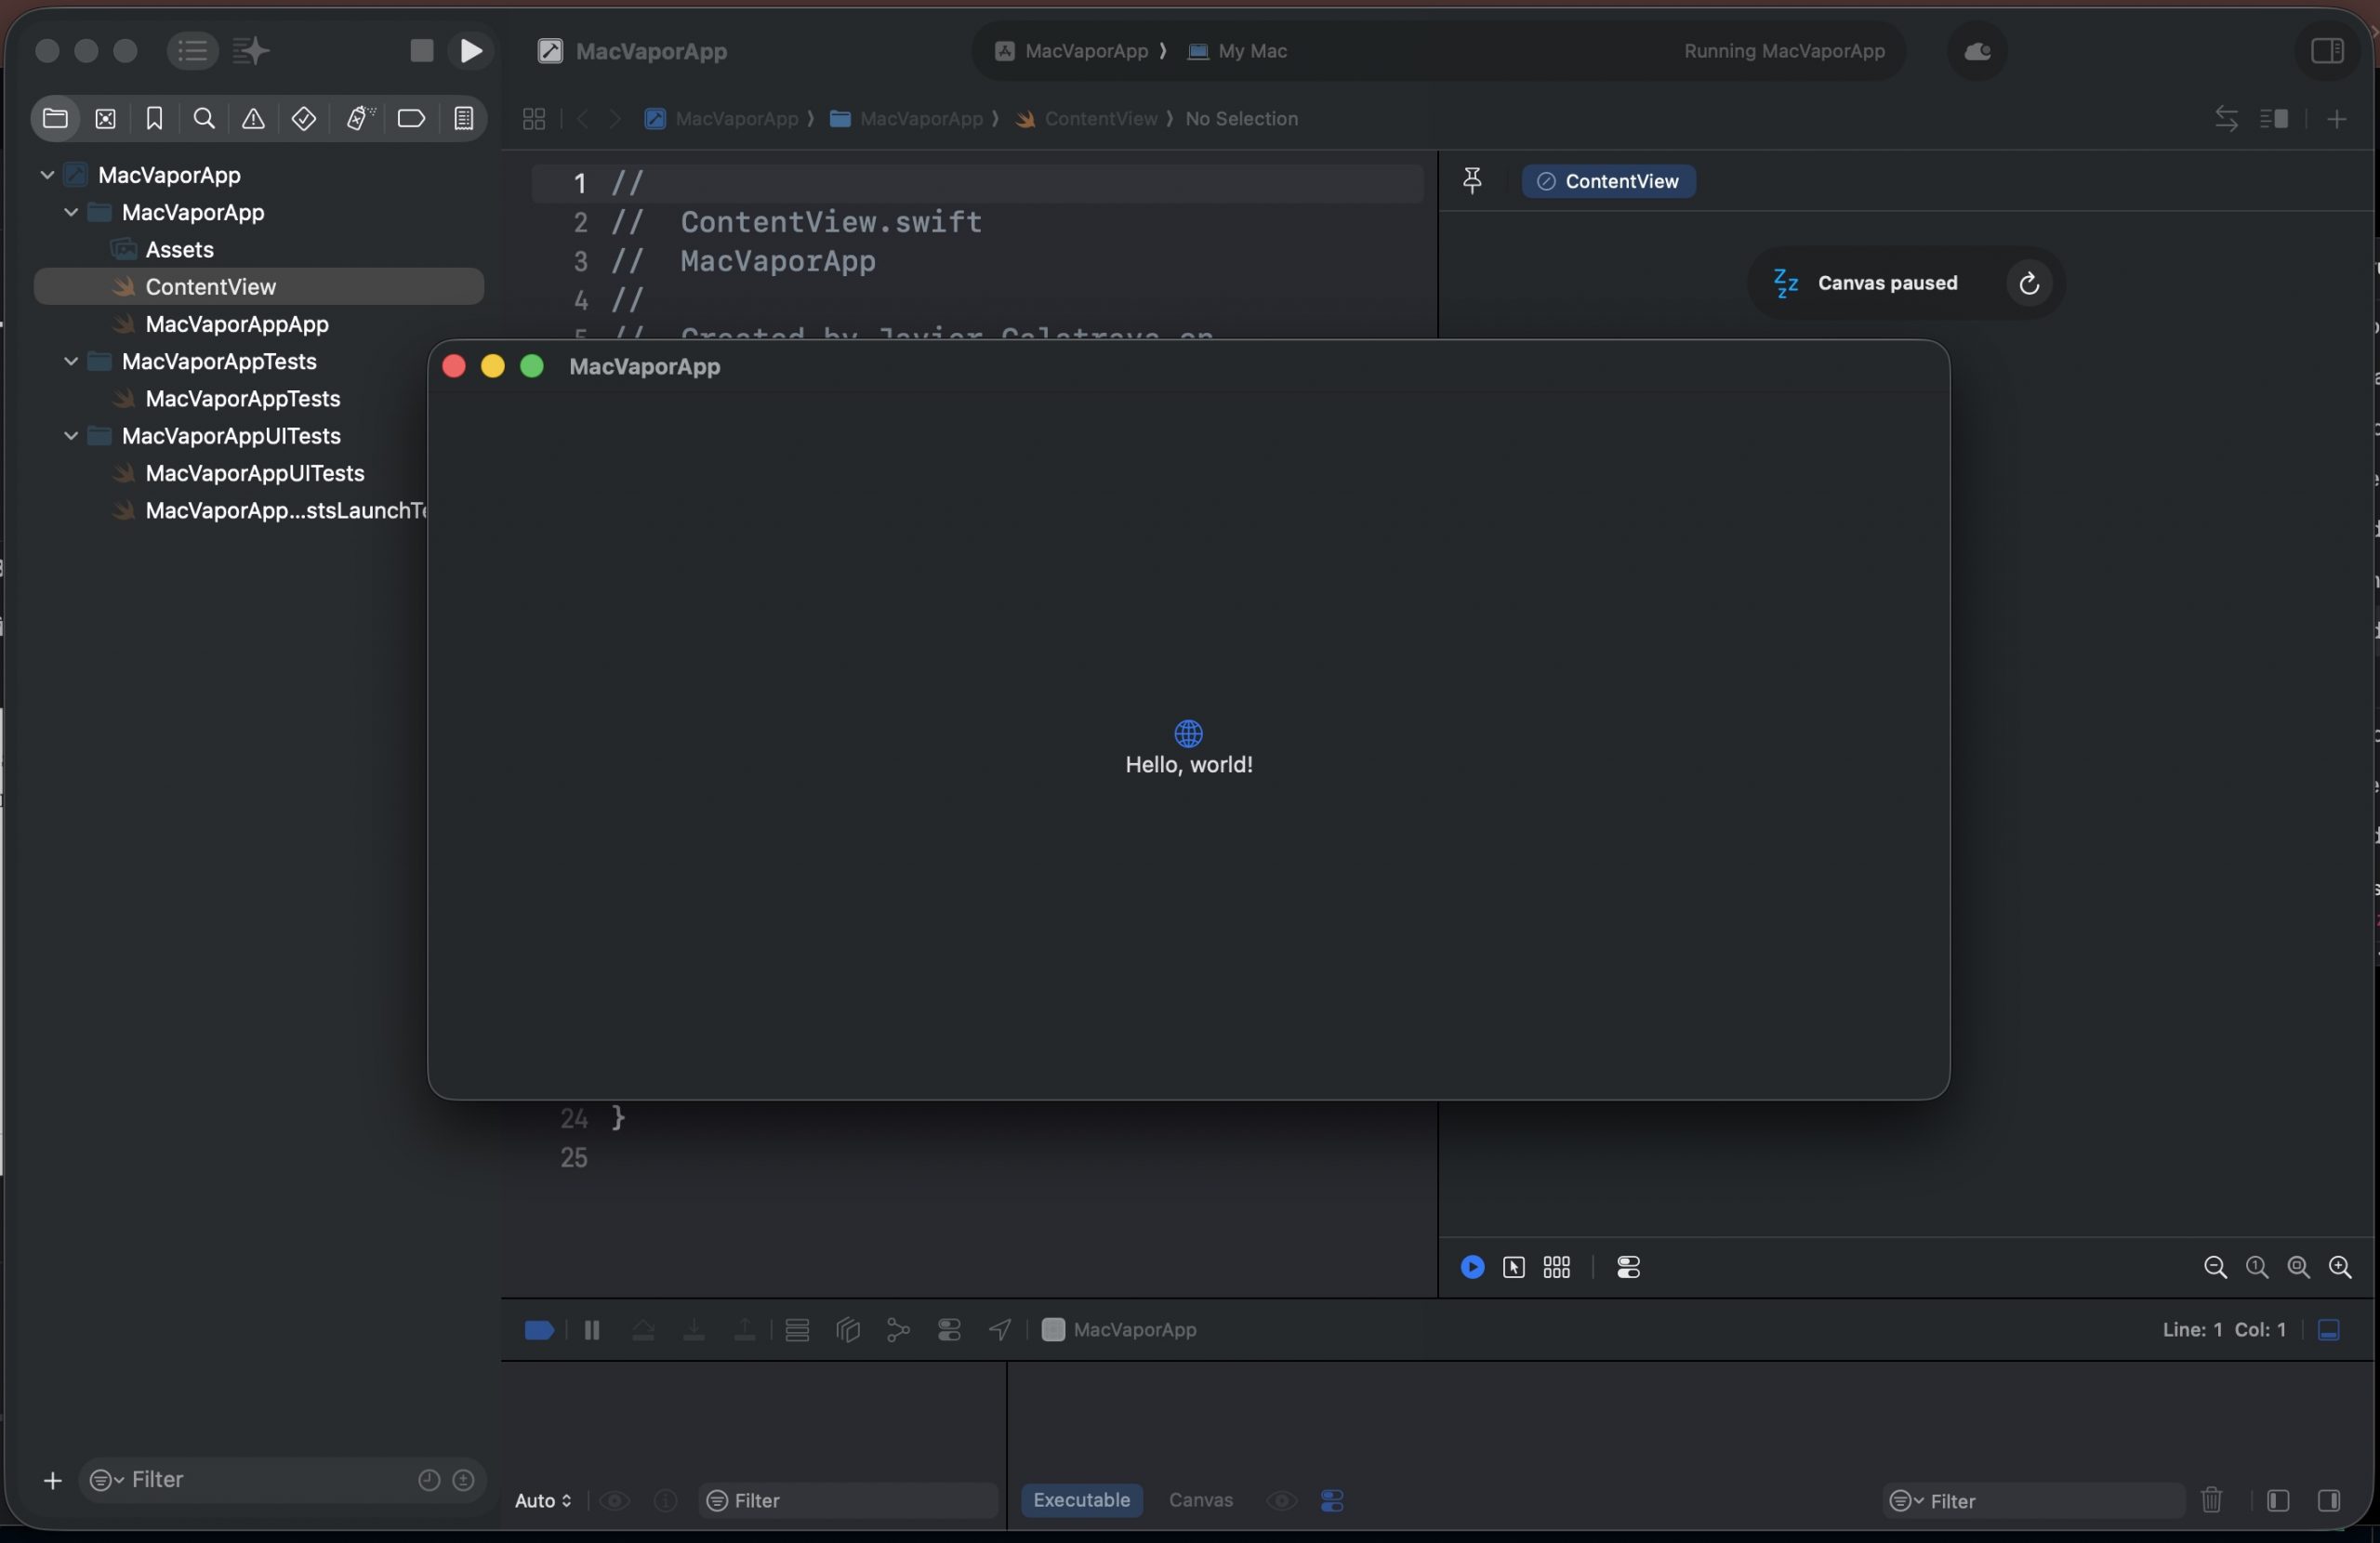Add a new file with plus button
Image resolution: width=2380 pixels, height=1543 pixels.
tap(52, 1480)
